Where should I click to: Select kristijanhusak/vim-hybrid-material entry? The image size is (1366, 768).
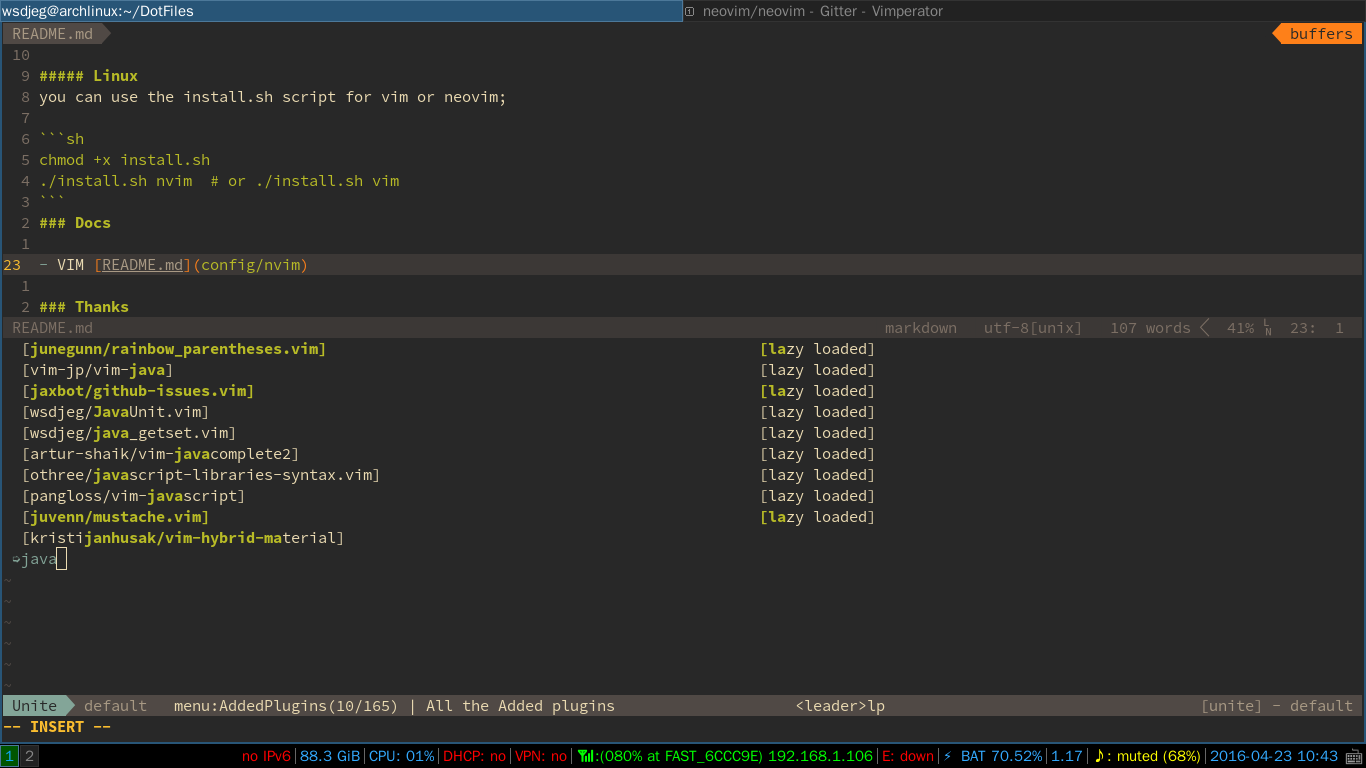pyautogui.click(x=183, y=538)
